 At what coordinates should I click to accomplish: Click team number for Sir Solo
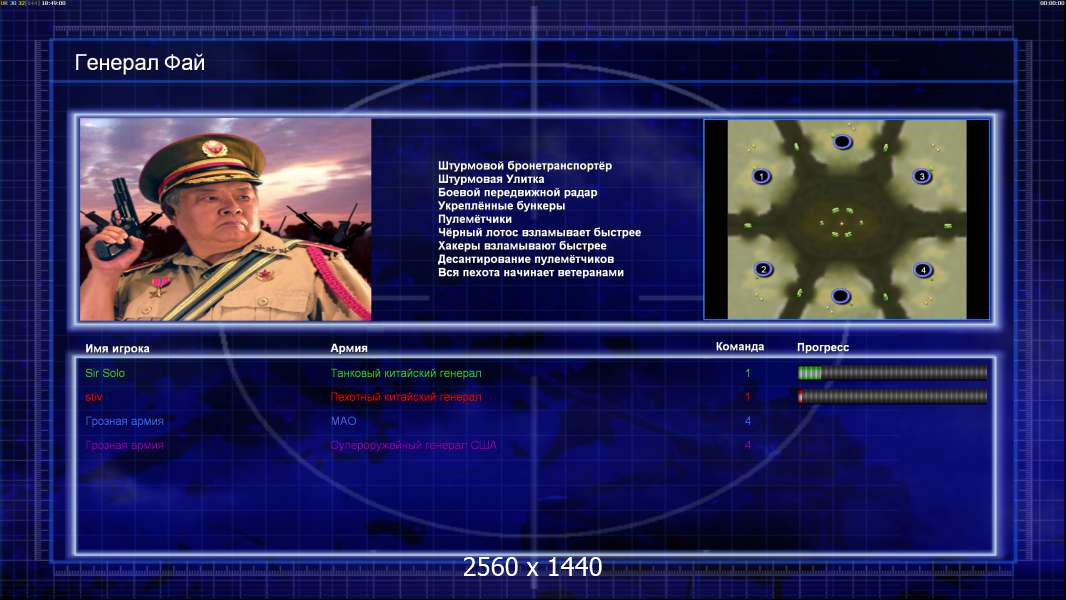tap(748, 373)
